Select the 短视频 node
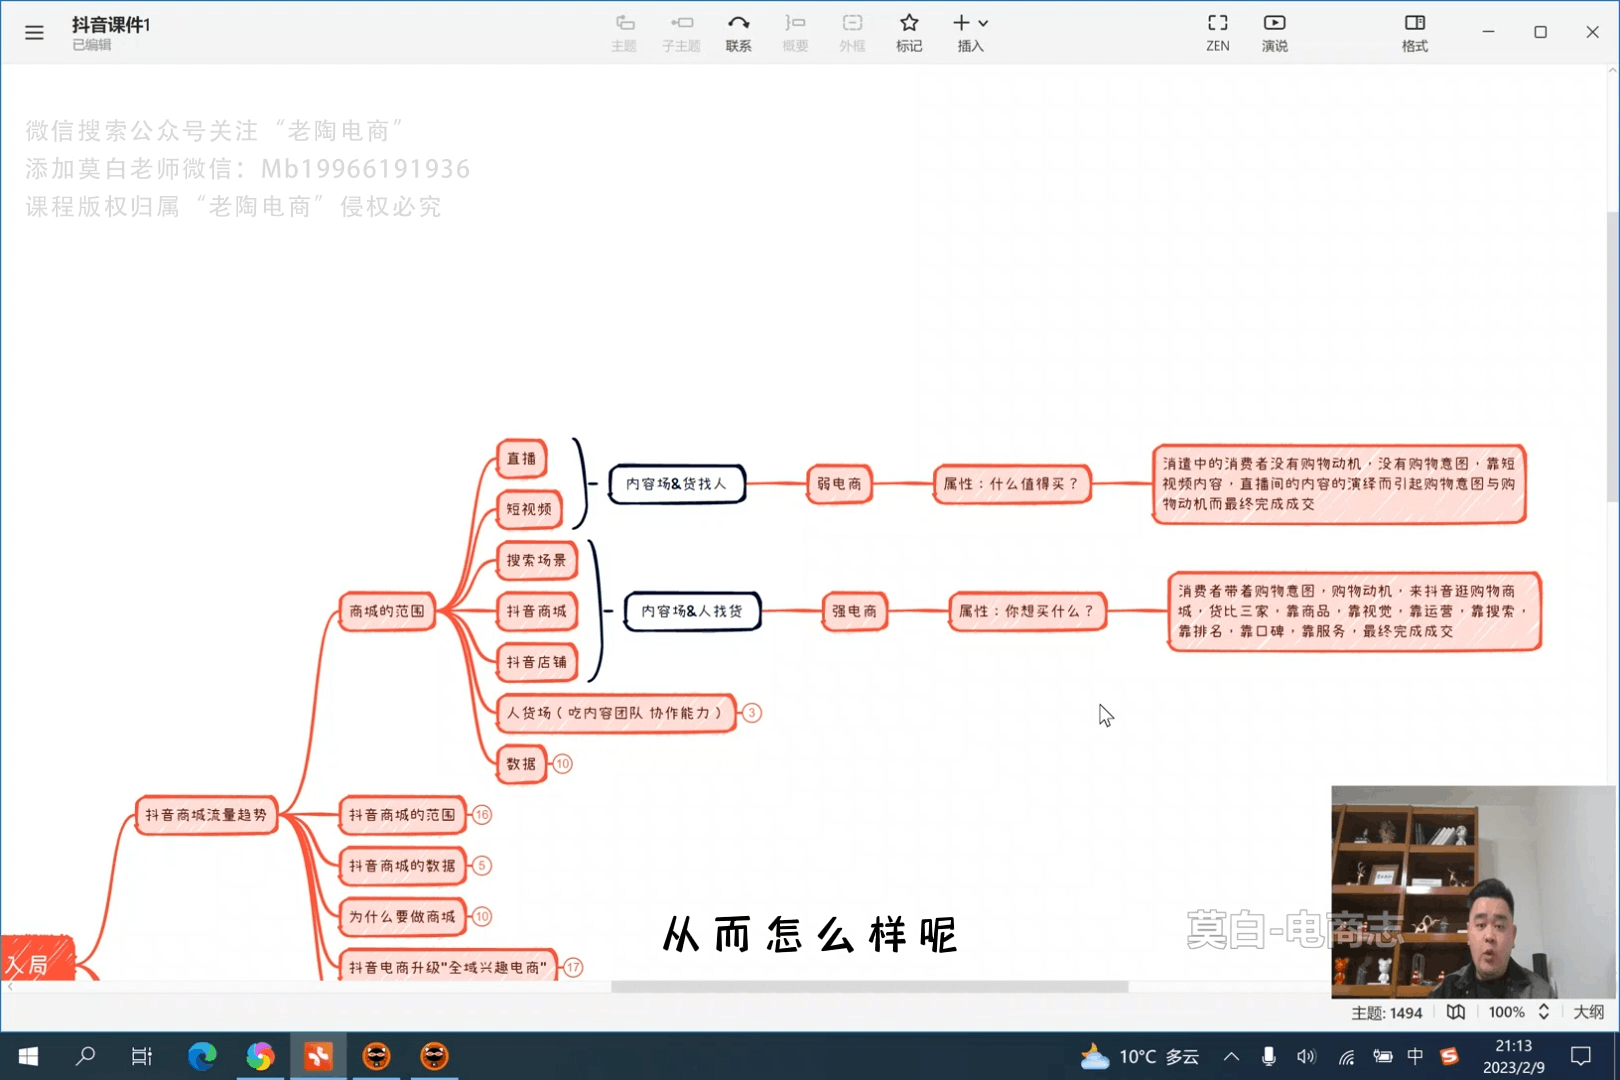Screen dimensions: 1620x1080 coord(529,509)
